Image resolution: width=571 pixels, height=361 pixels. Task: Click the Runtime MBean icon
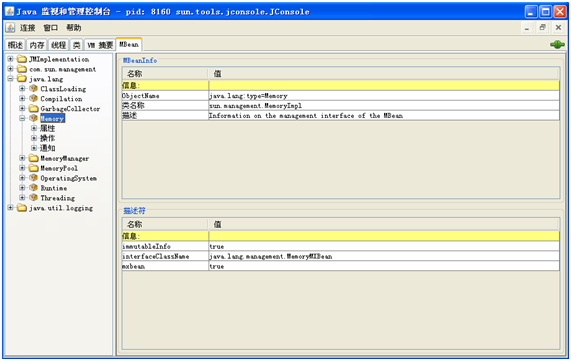[34, 188]
